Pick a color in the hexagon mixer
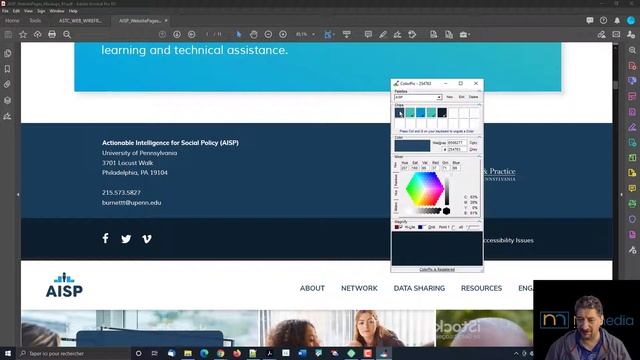 click(x=424, y=189)
